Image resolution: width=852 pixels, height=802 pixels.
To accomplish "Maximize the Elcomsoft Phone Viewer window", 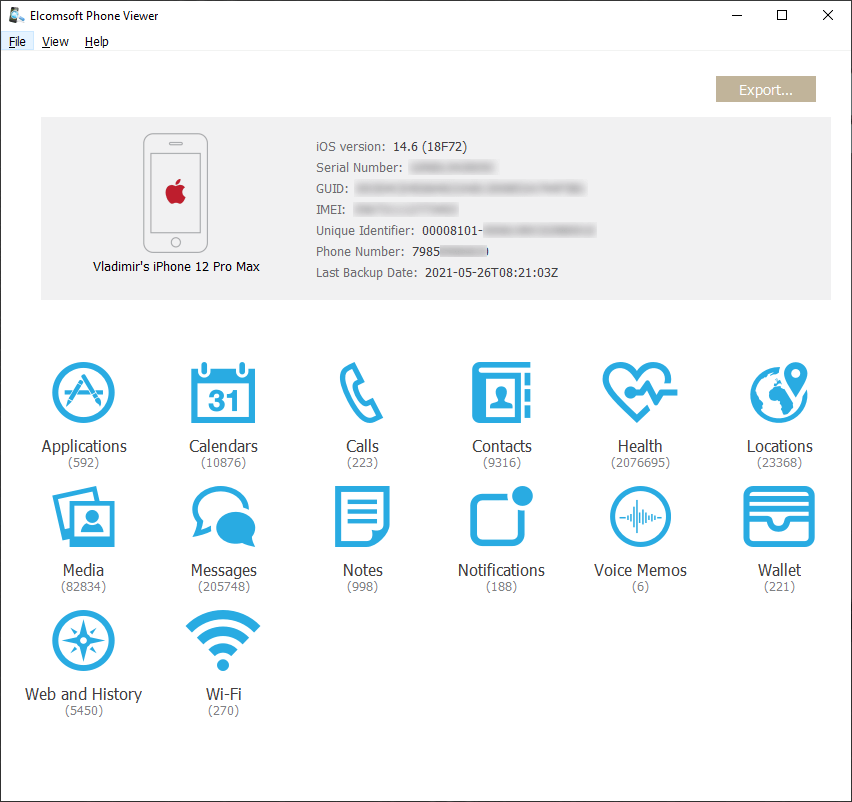I will pyautogui.click(x=782, y=15).
